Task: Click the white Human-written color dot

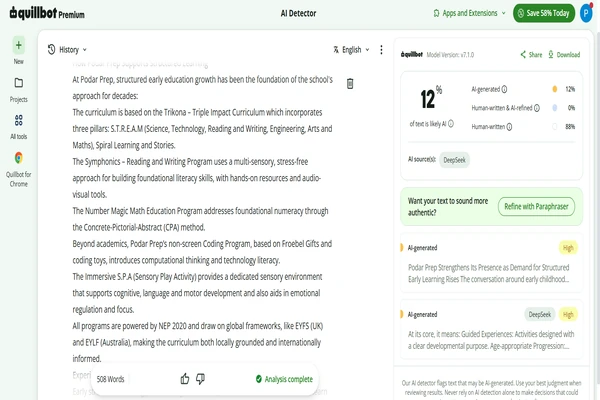Action: pos(554,127)
